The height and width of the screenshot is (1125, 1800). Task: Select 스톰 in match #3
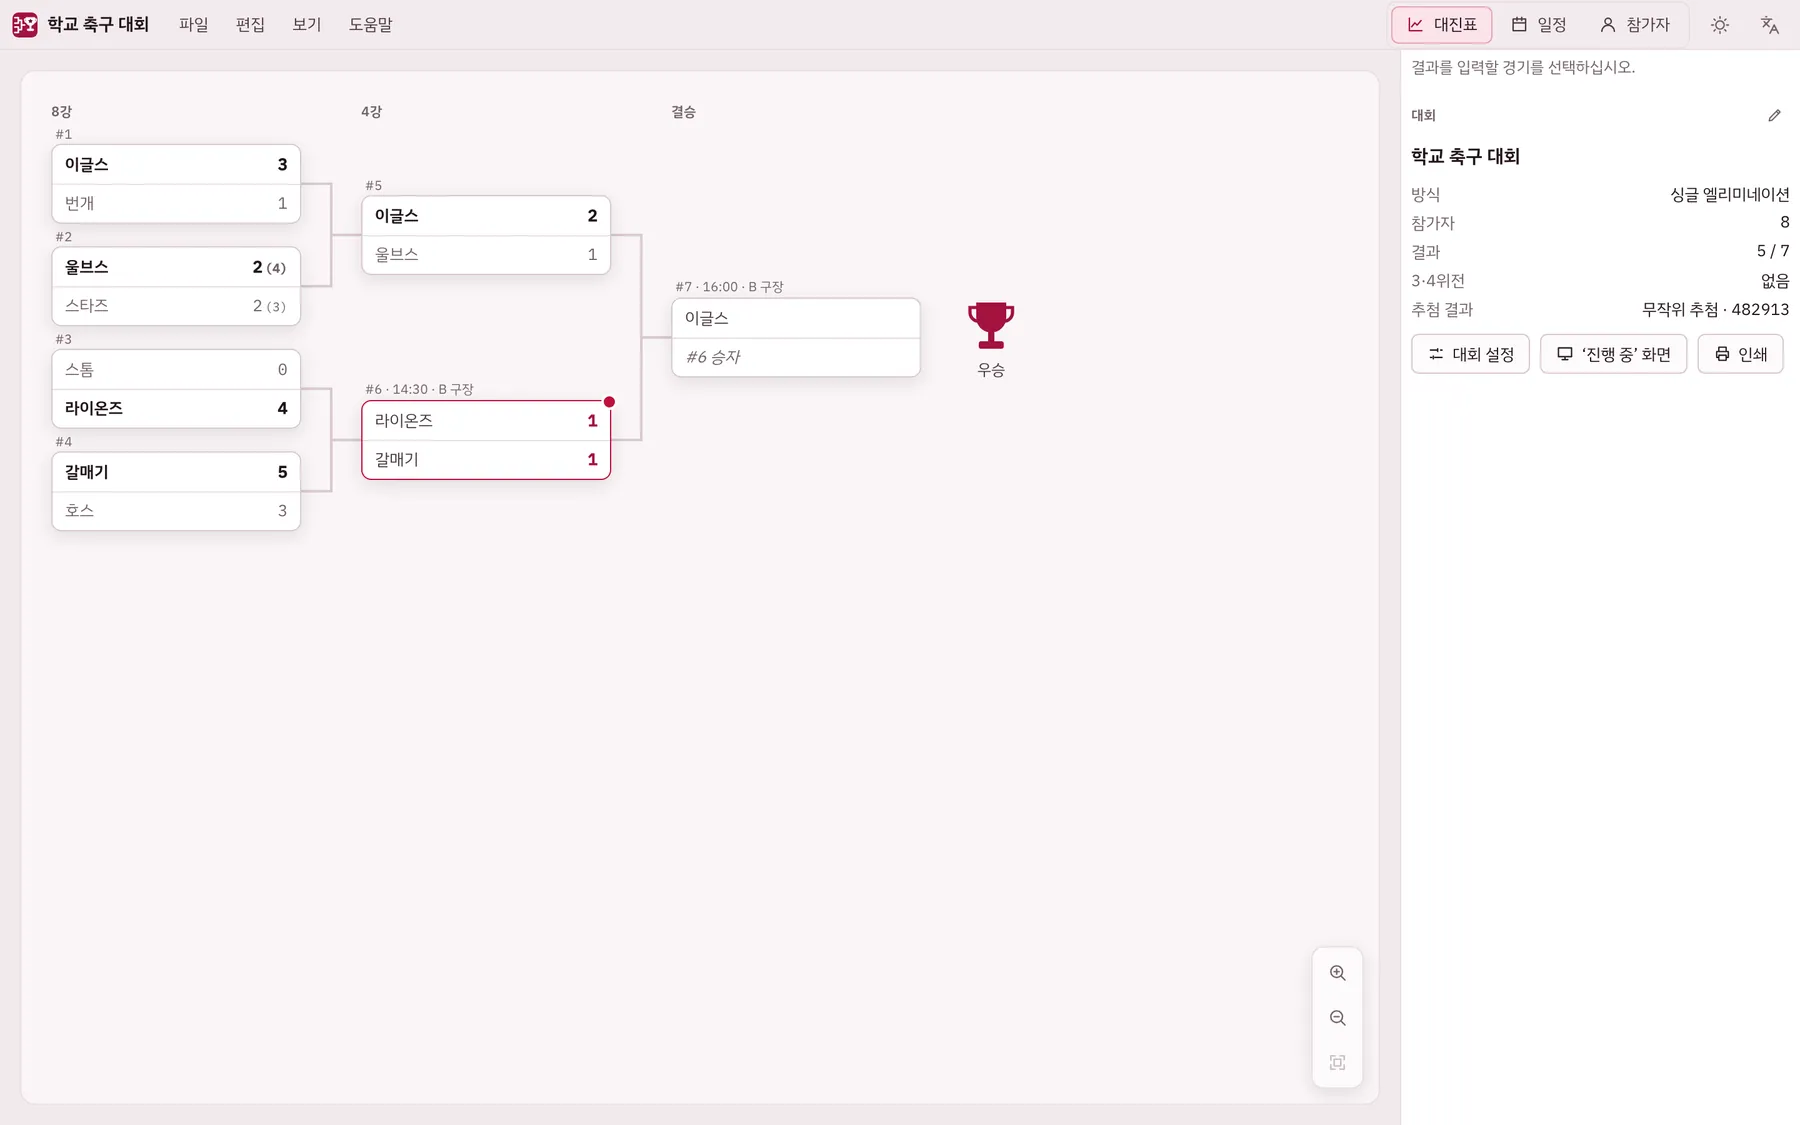176,370
